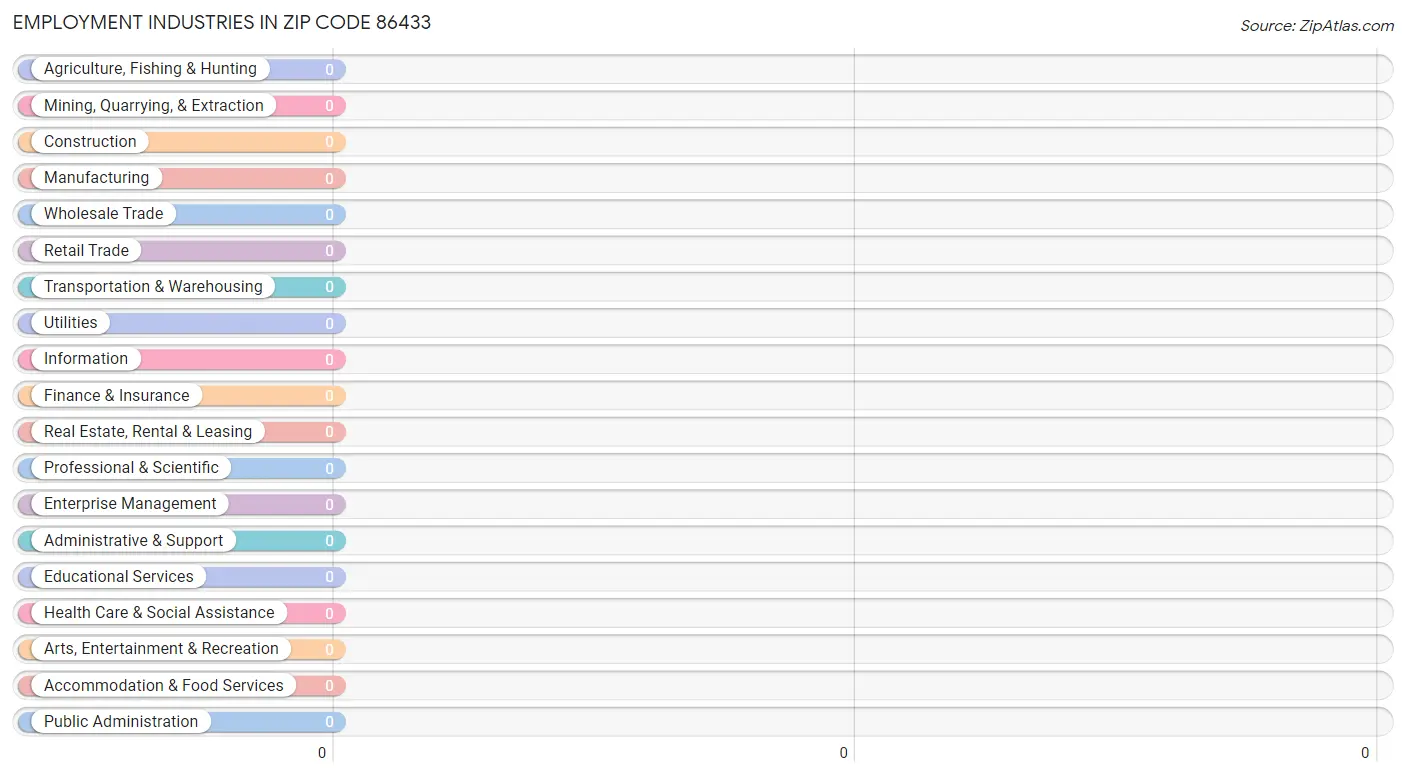This screenshot has height=776, width=1406.
Task: Click the Source: ZipAtlas.com credit
Action: (x=1317, y=26)
